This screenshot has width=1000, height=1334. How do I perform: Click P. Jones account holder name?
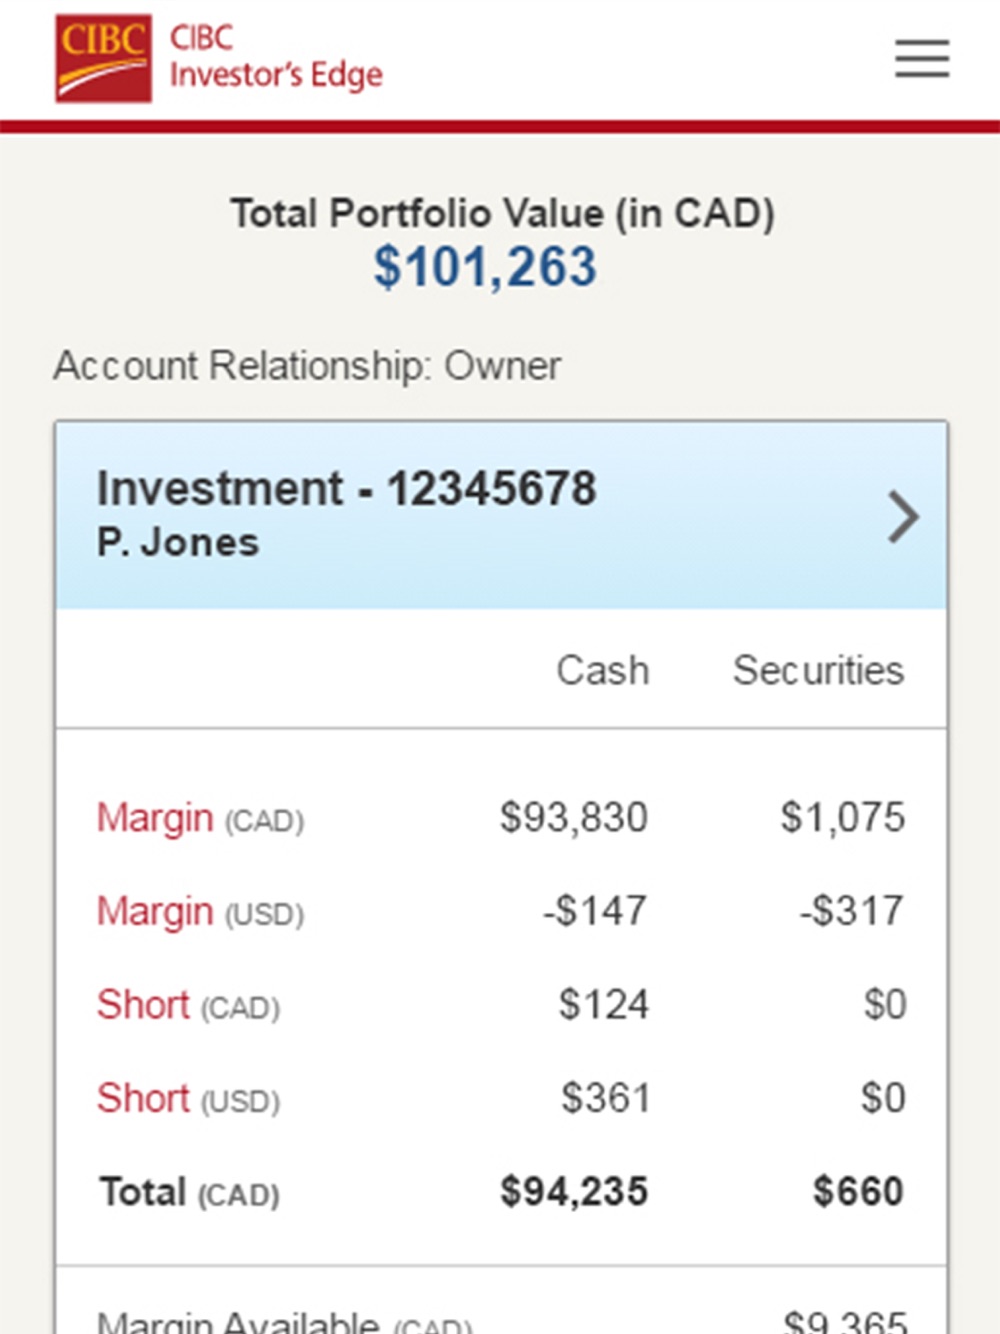click(x=178, y=542)
